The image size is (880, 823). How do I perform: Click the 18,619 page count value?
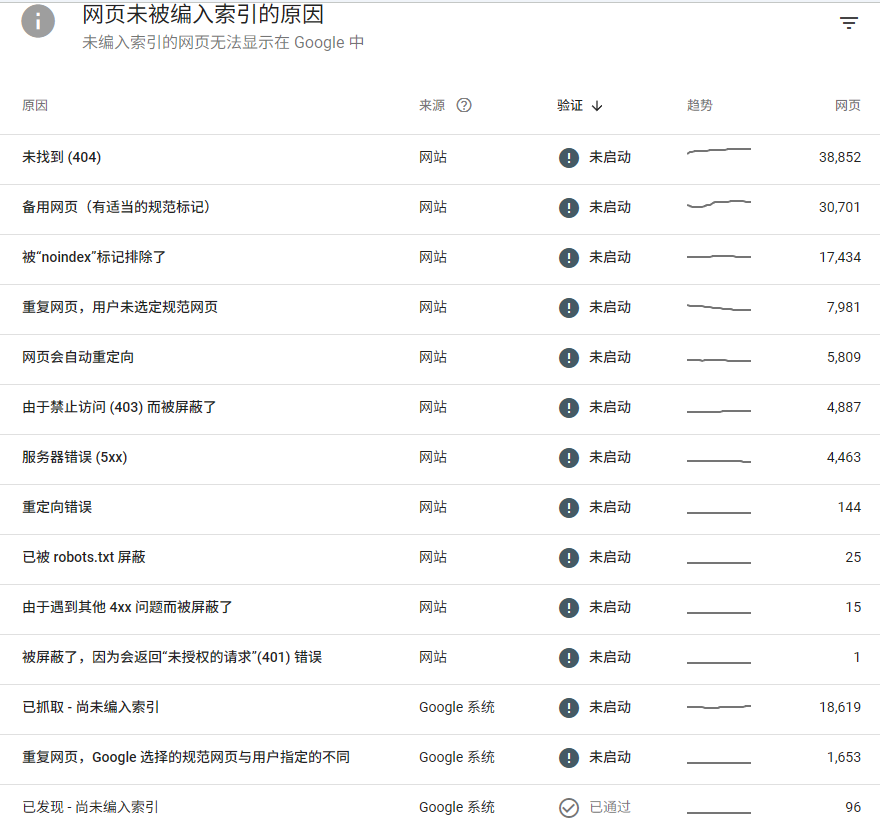840,707
